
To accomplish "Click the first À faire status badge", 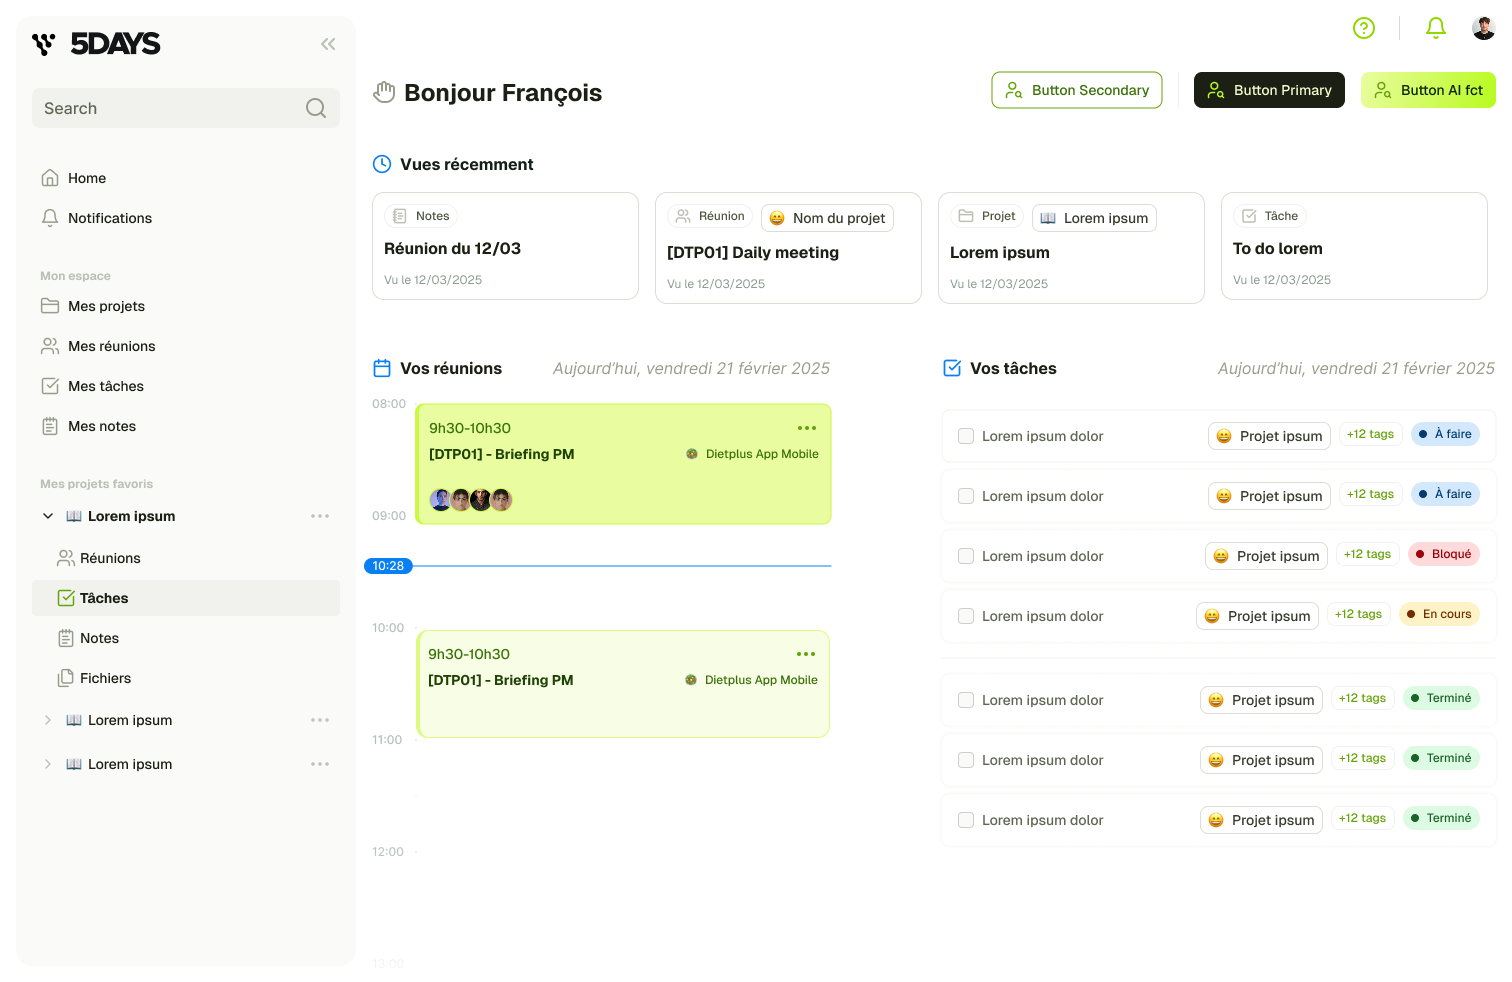I will coord(1445,434).
